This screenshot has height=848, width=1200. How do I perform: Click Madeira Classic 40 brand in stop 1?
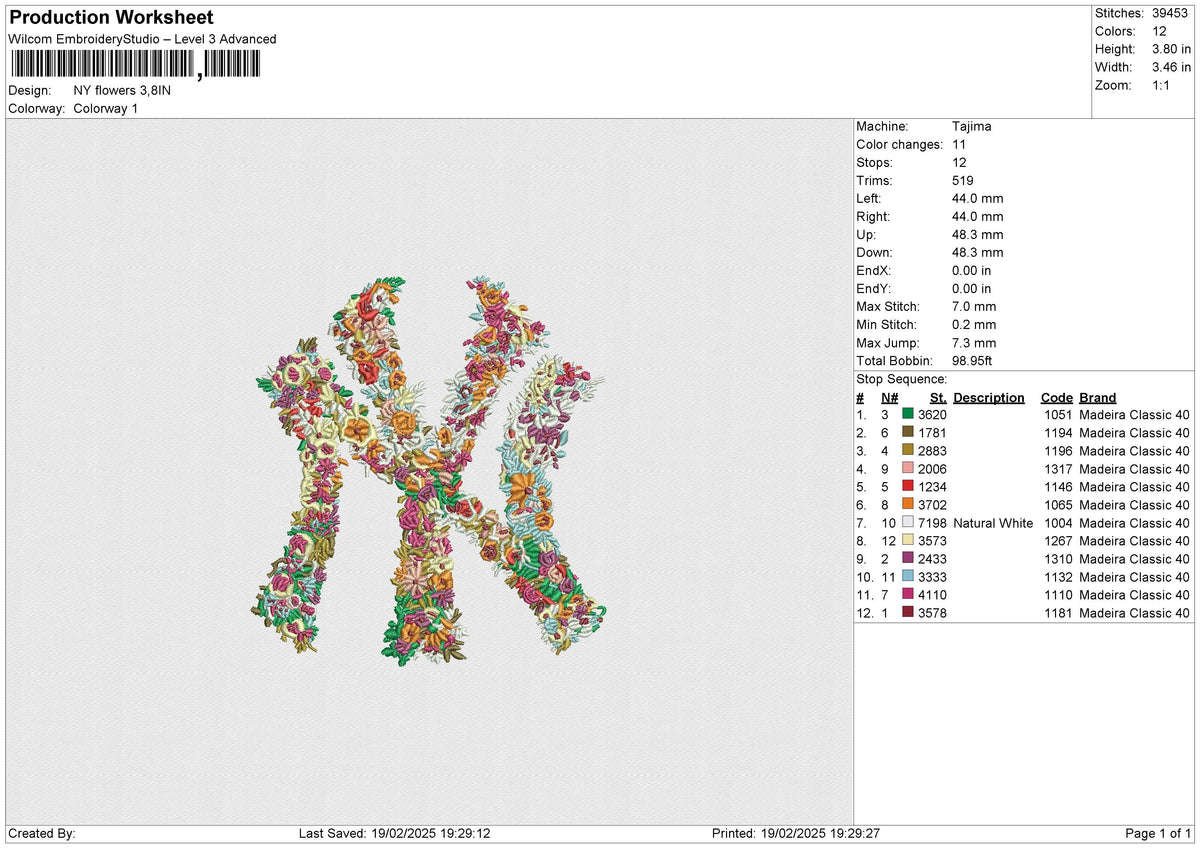(1135, 414)
